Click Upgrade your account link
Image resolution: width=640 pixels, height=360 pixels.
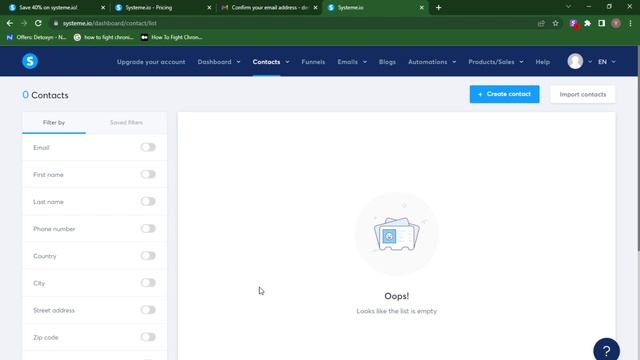(151, 62)
